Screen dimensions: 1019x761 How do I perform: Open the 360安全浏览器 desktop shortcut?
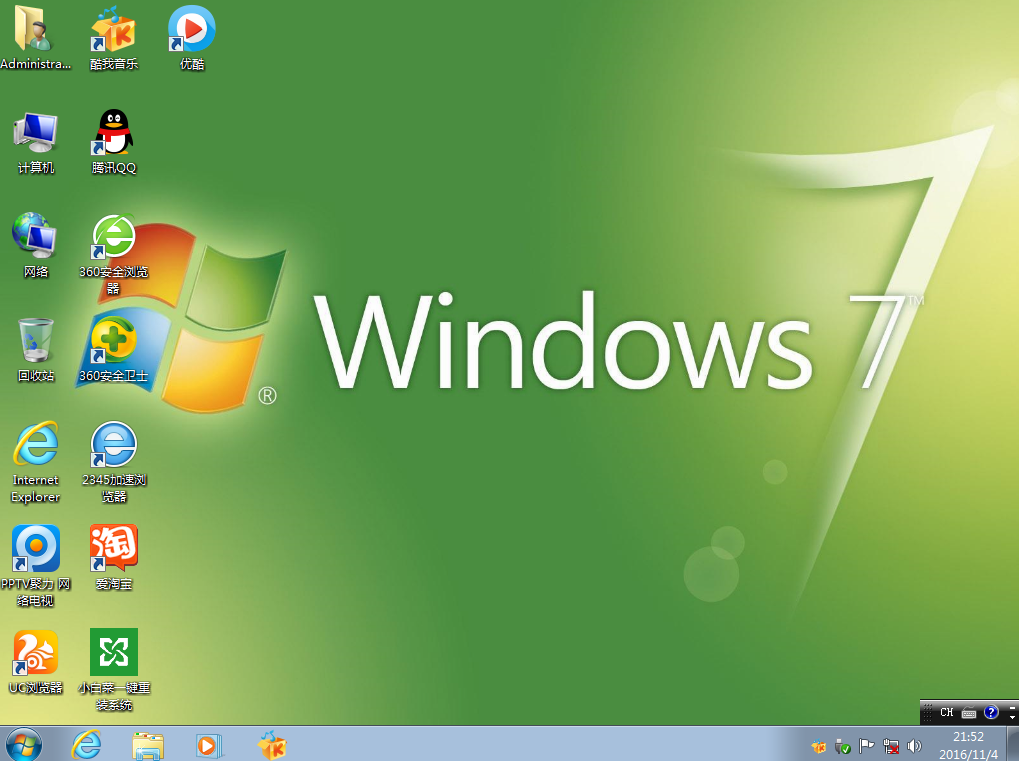point(114,254)
